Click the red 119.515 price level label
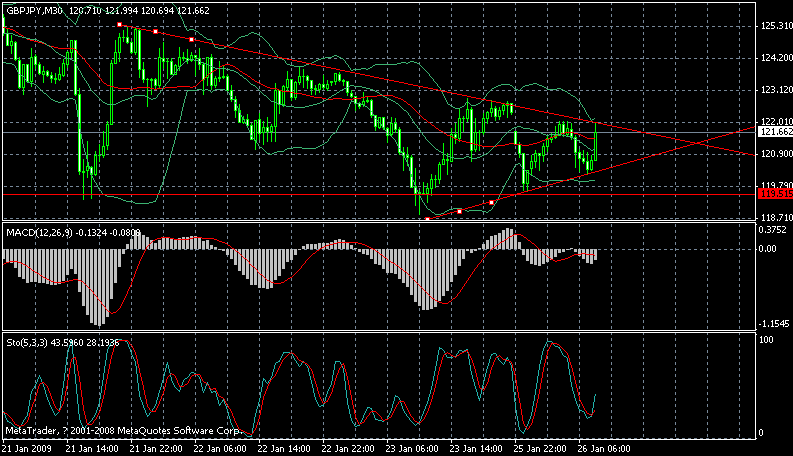 [x=775, y=194]
